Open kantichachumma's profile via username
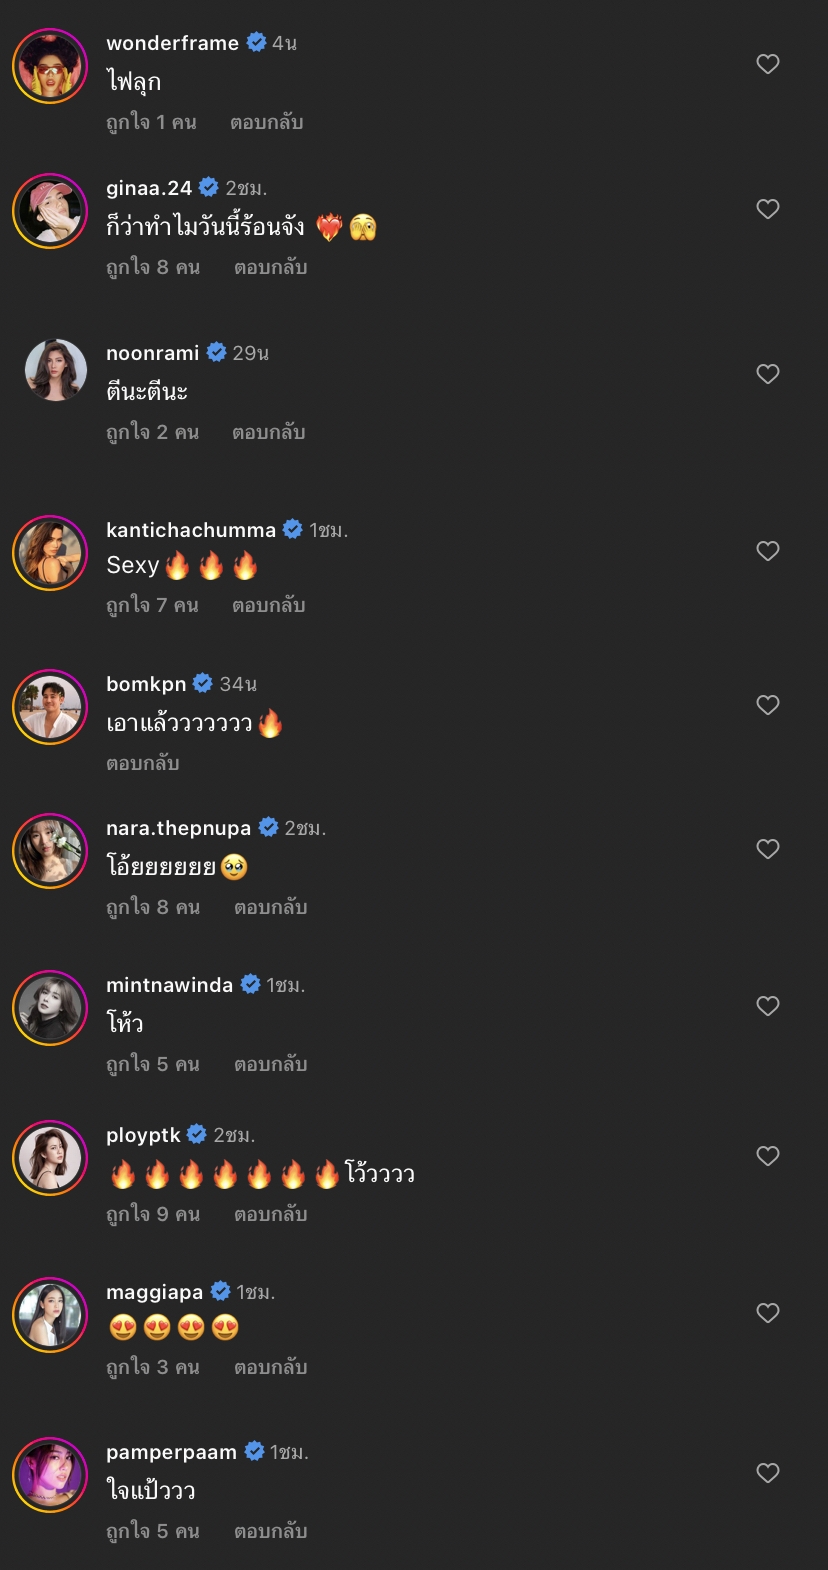Image resolution: width=828 pixels, height=1570 pixels. tap(191, 530)
